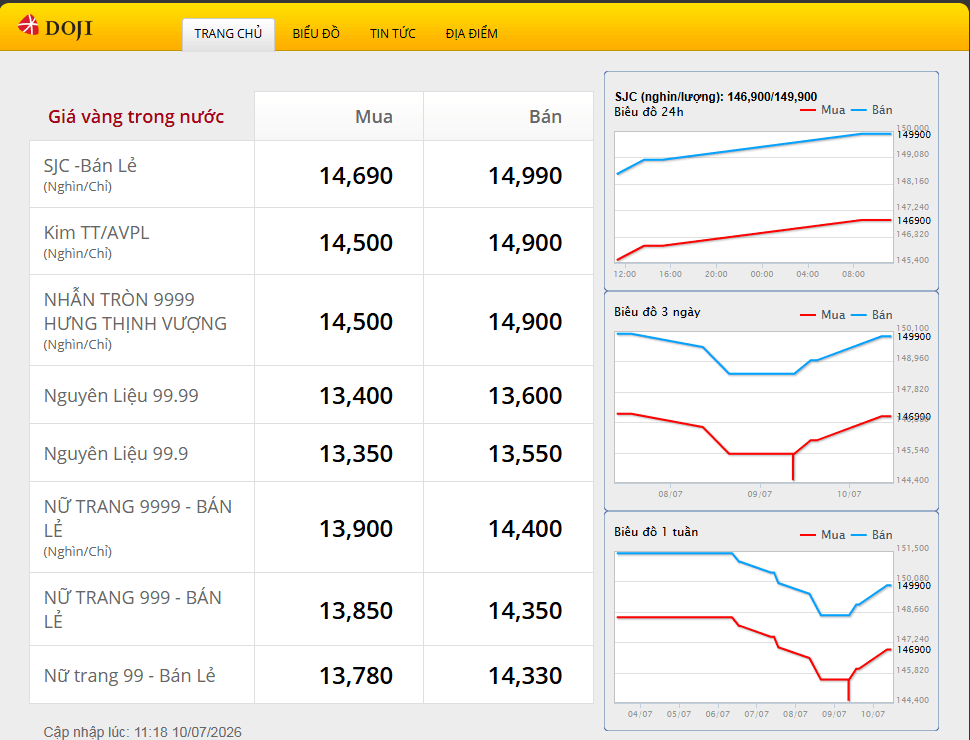Viewport: 970px width, 740px height.
Task: Go to the ĐỊA ĐIỂM tab
Action: tap(471, 34)
